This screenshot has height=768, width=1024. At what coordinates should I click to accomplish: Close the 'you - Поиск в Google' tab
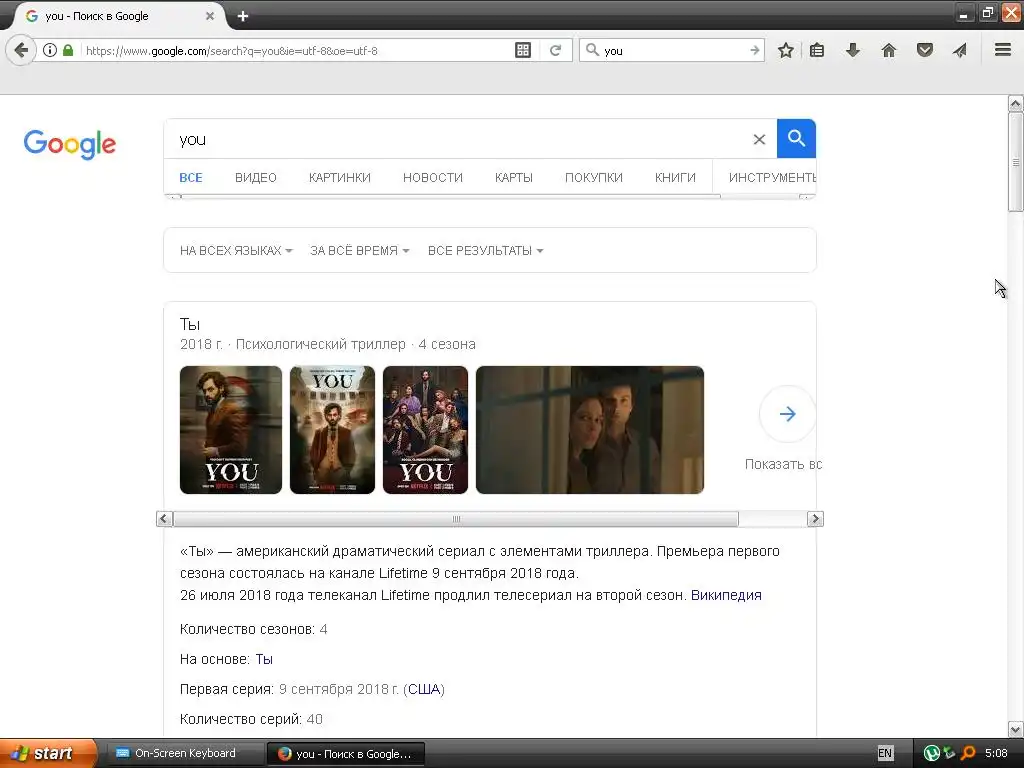(210, 16)
